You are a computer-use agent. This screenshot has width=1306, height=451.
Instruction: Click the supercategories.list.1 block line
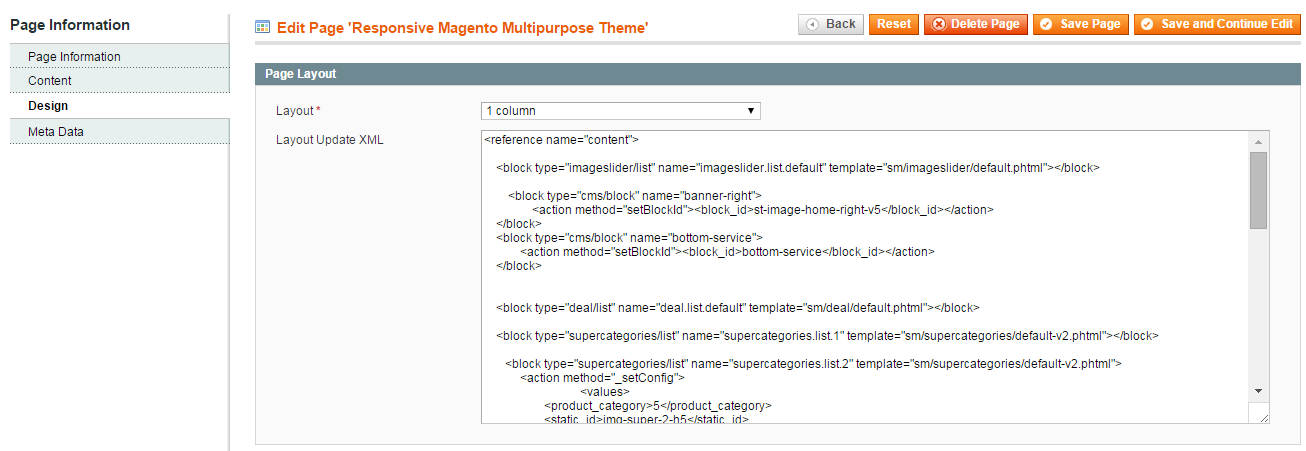(x=827, y=336)
